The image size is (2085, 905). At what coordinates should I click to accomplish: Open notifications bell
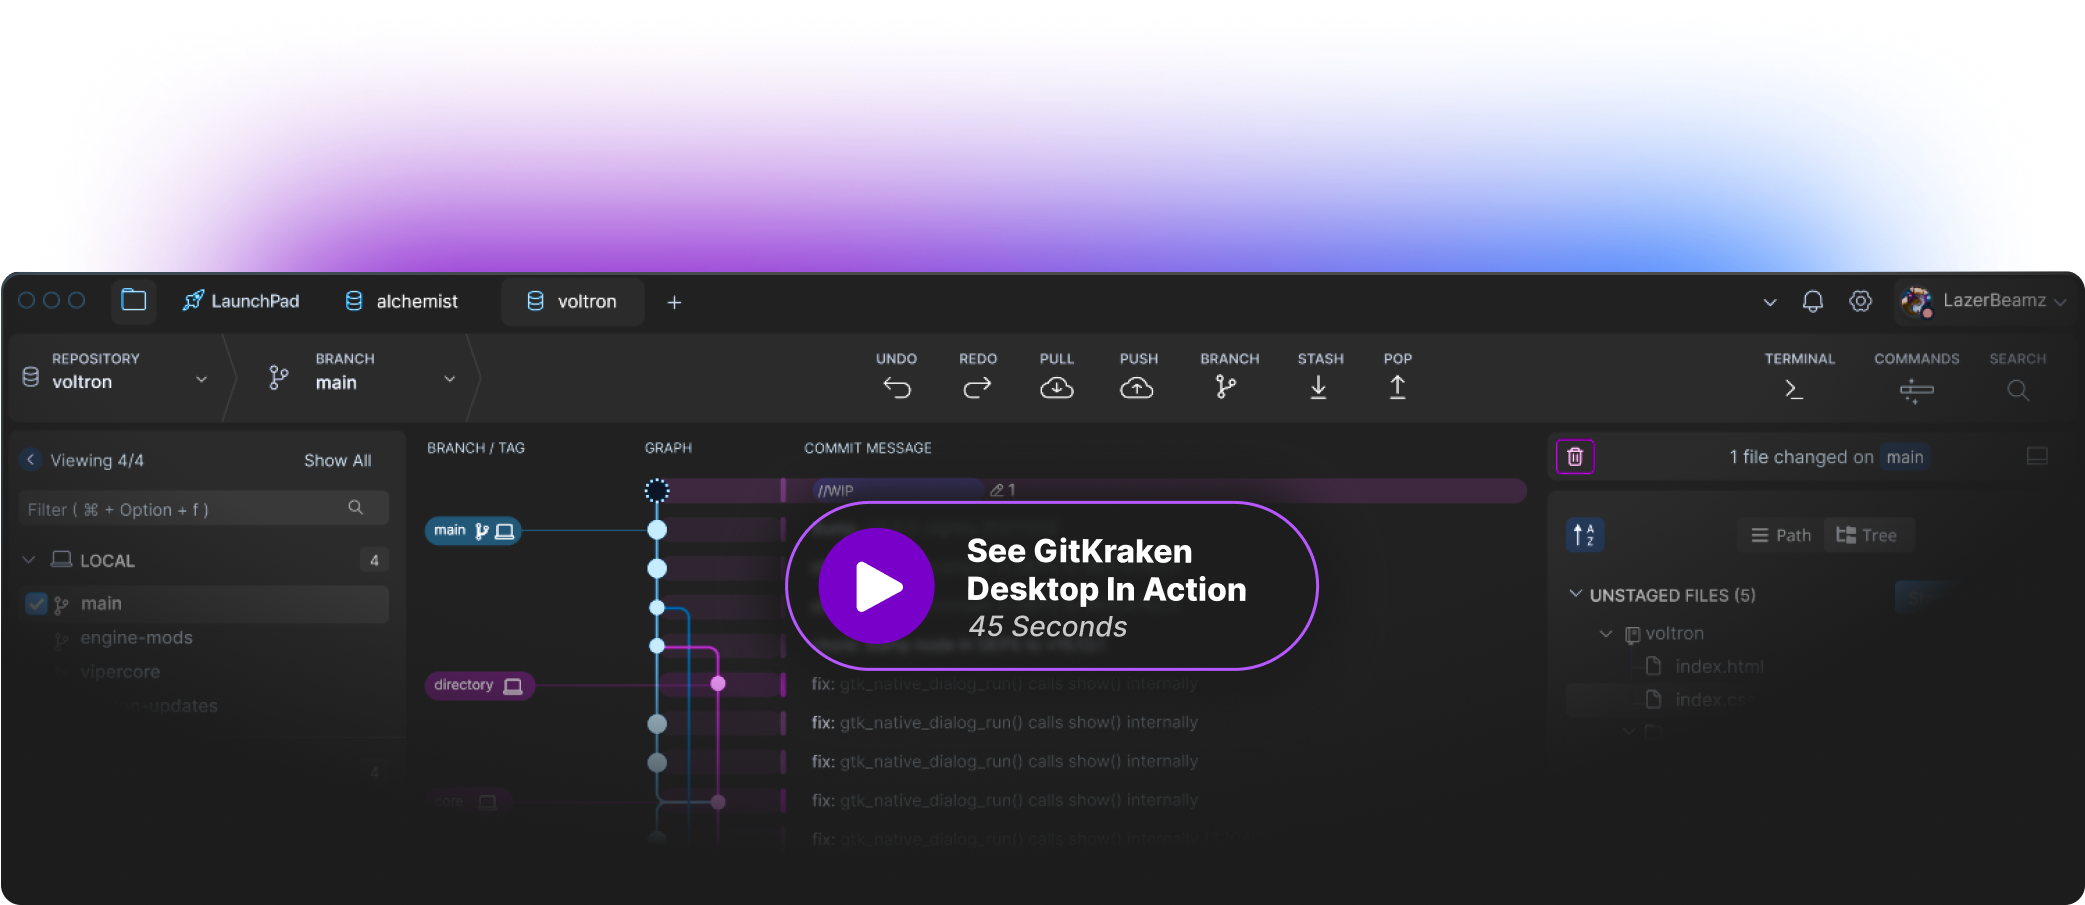[1812, 302]
